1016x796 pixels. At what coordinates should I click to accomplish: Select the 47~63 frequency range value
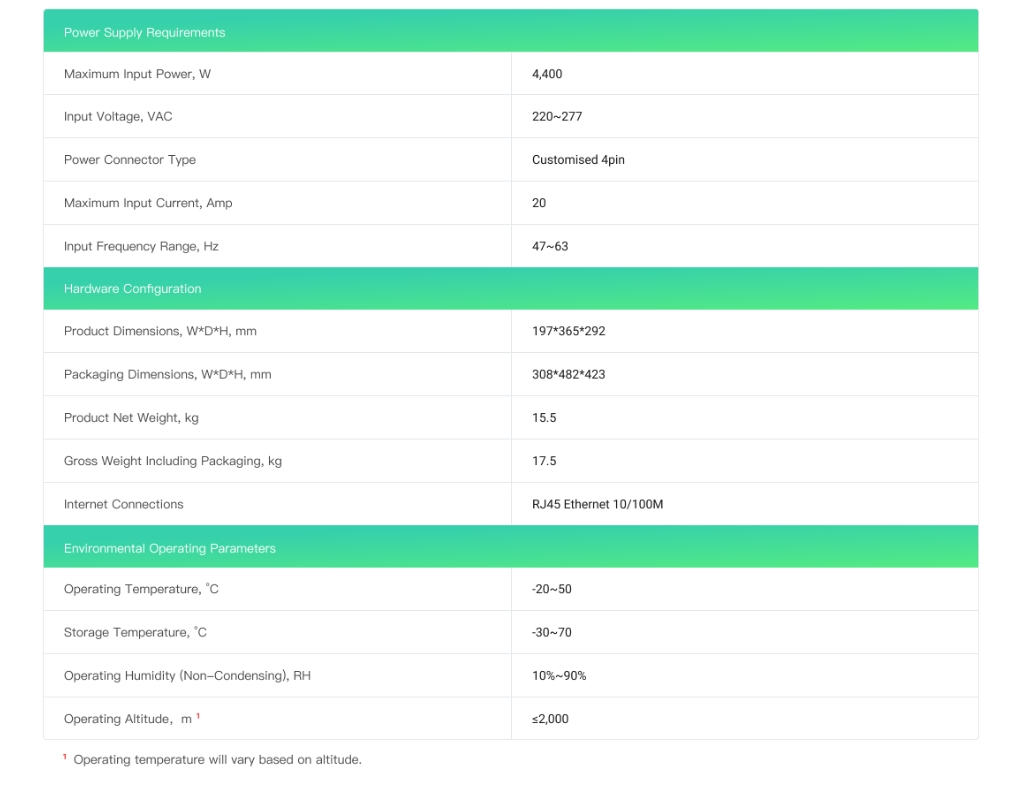click(550, 246)
